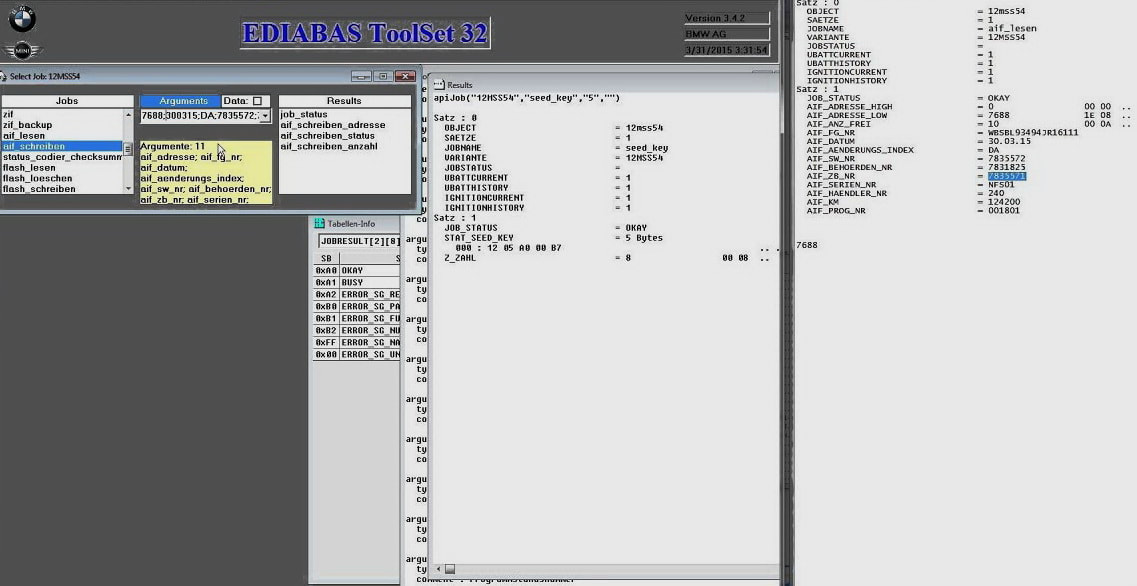Select job_status in the Results list
The image size is (1137, 586).
pyautogui.click(x=304, y=115)
